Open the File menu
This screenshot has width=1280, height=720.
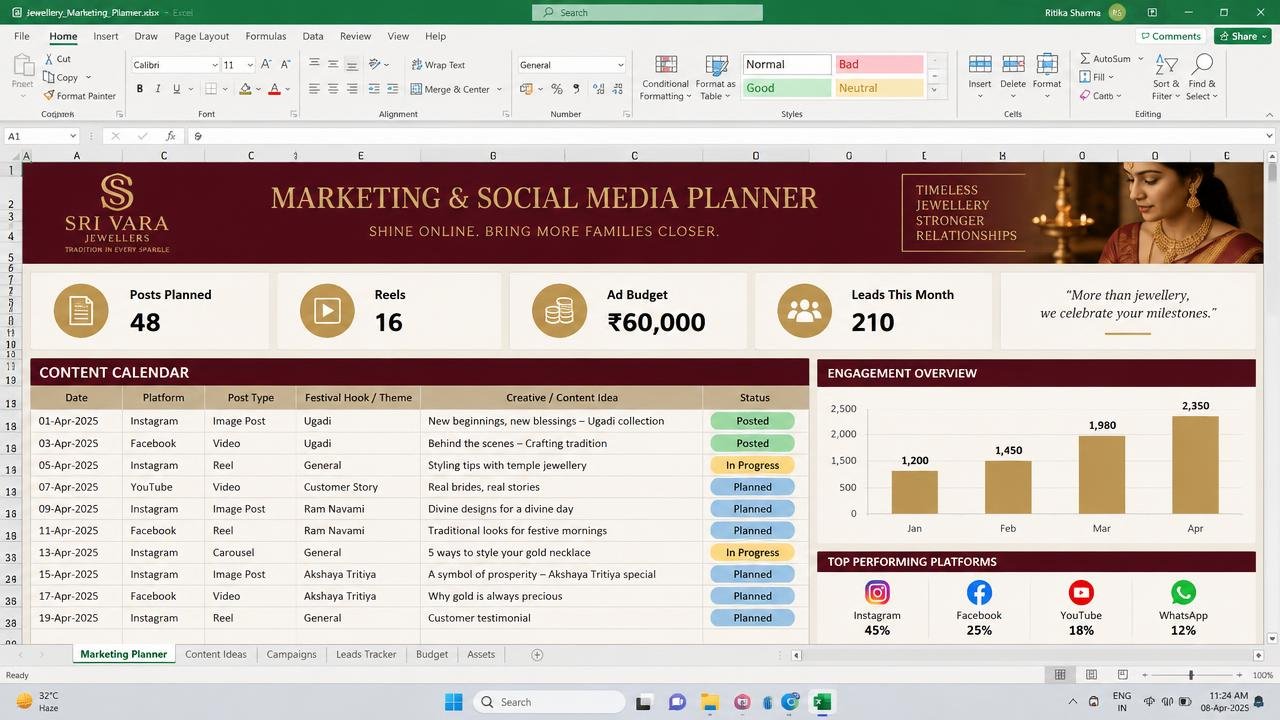(x=22, y=36)
